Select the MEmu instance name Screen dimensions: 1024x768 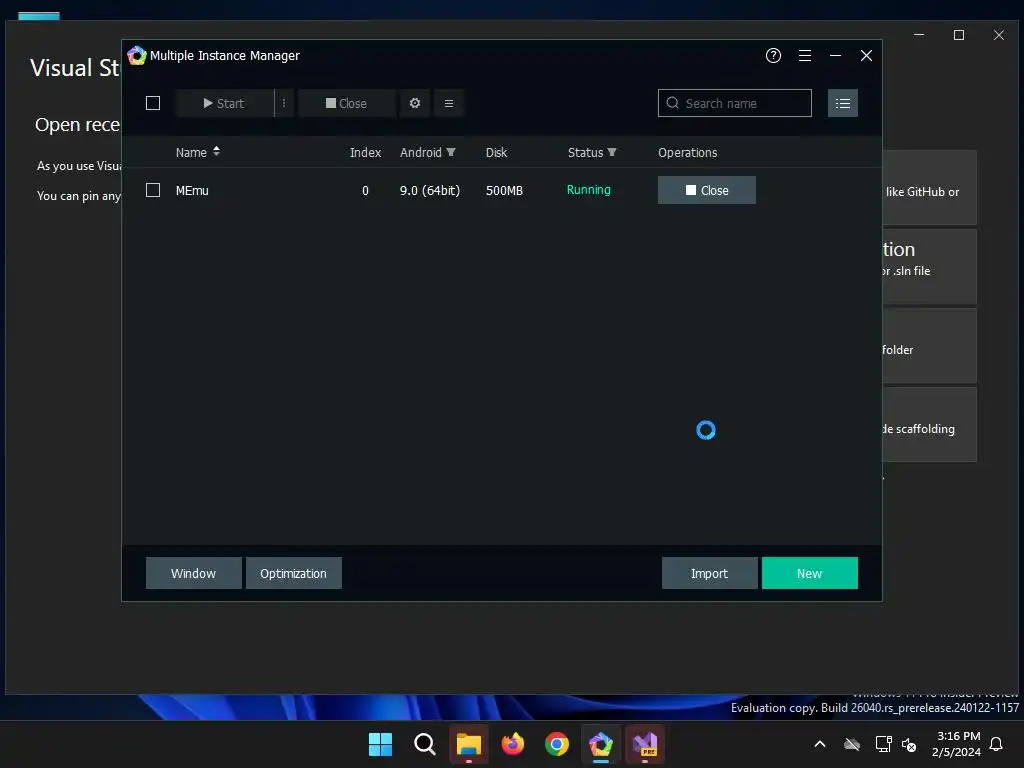coord(192,191)
